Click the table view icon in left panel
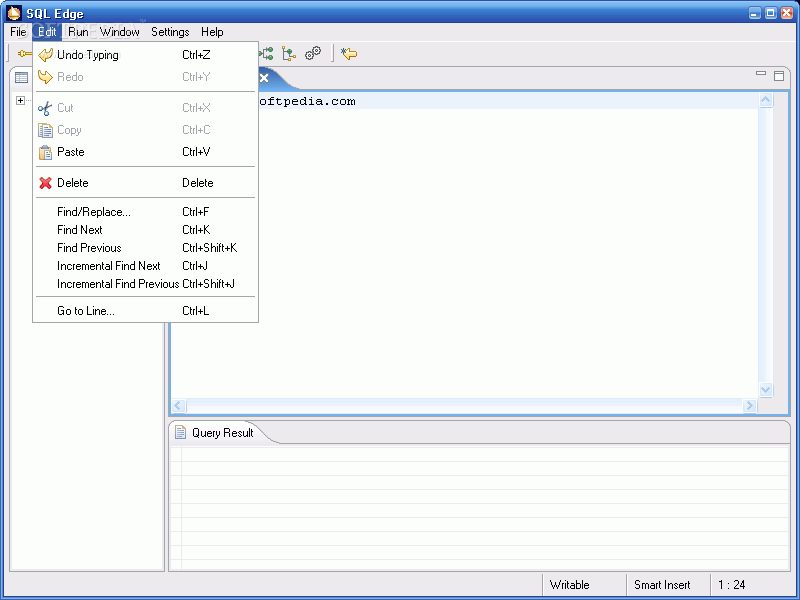Image resolution: width=800 pixels, height=600 pixels. [x=21, y=78]
